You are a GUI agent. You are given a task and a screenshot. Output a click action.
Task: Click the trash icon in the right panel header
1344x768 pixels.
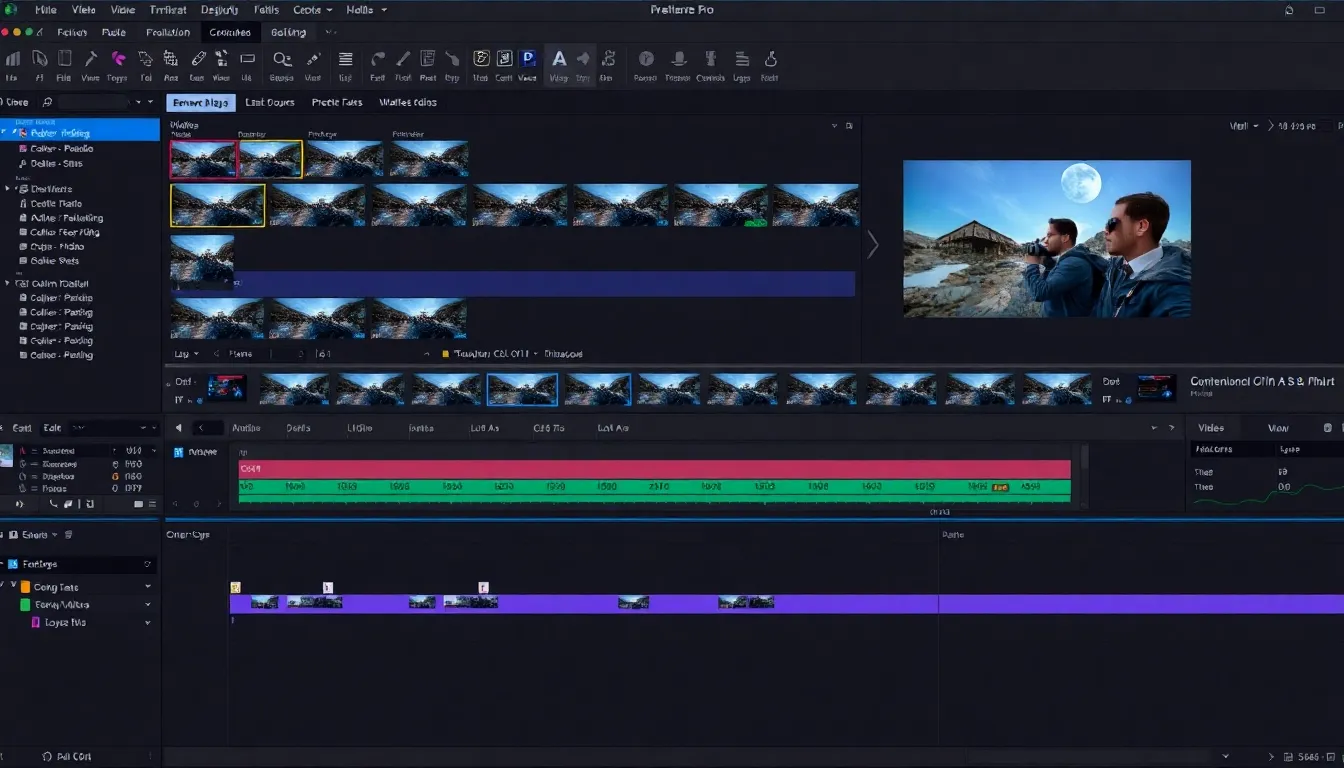(1327, 428)
